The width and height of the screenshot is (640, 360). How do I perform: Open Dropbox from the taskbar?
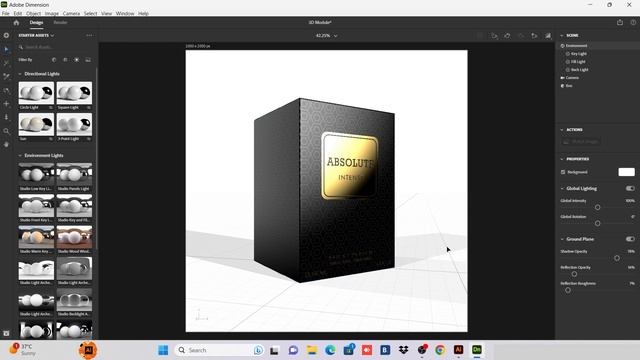[x=403, y=350]
